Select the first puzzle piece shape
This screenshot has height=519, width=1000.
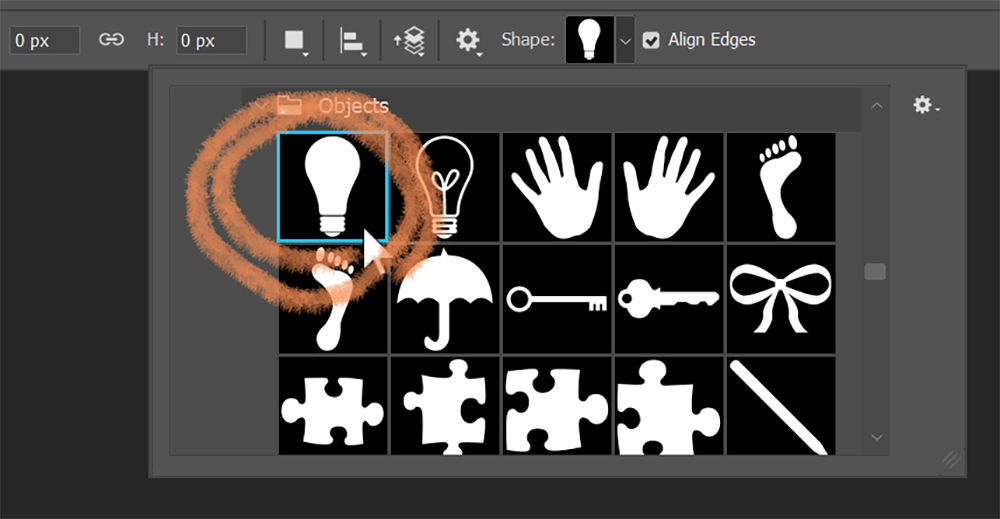333,406
